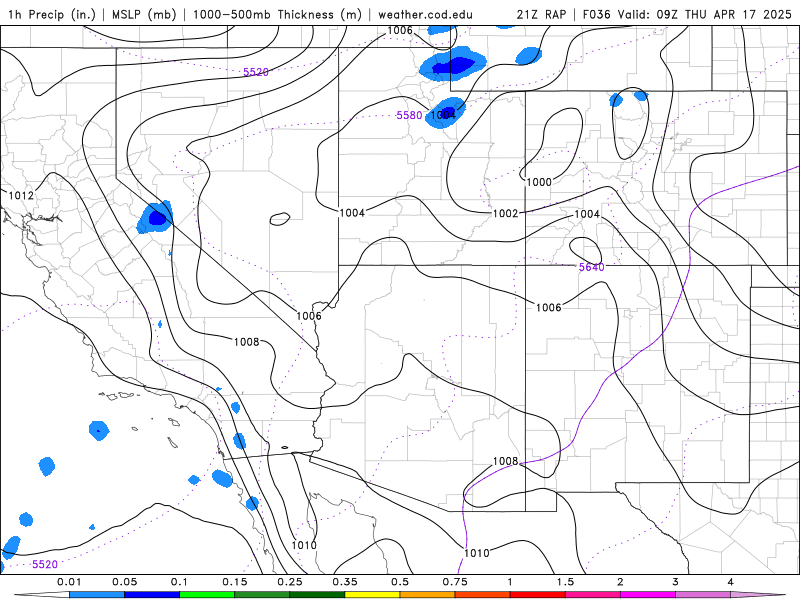The width and height of the screenshot is (800, 600).
Task: Click the '3' legend value
Action: point(676,582)
